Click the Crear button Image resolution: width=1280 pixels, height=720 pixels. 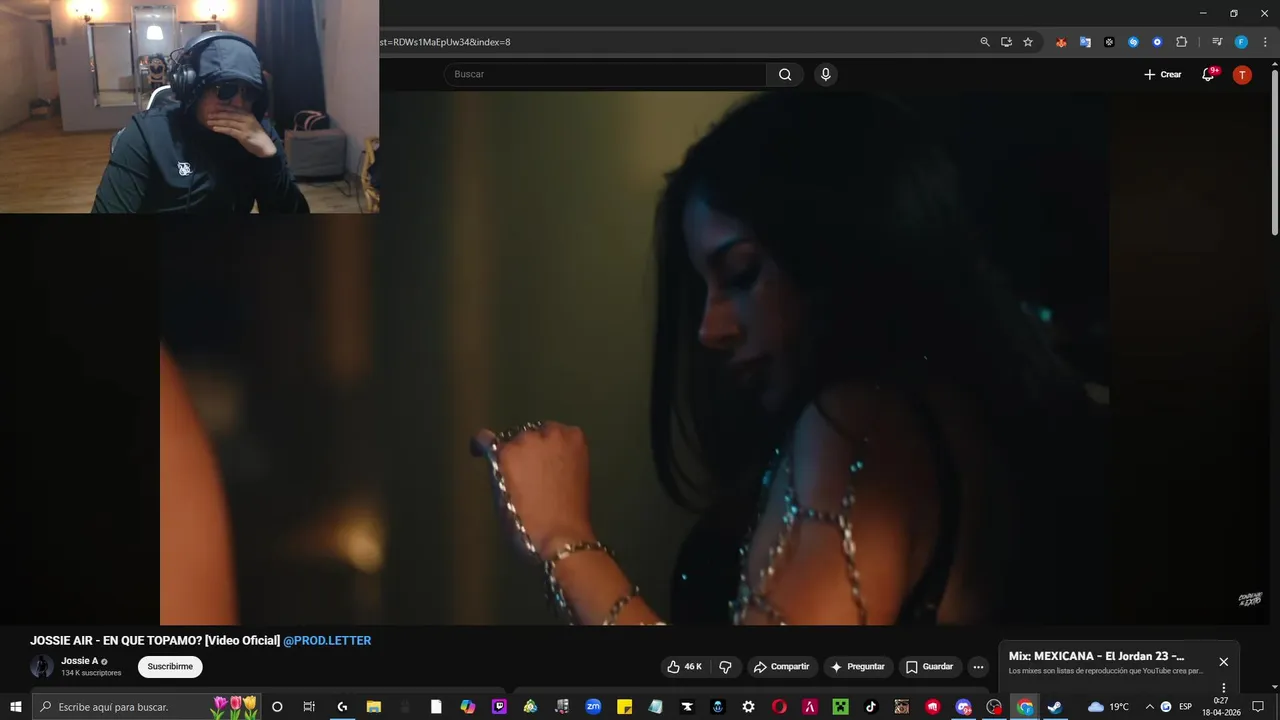point(1162,75)
